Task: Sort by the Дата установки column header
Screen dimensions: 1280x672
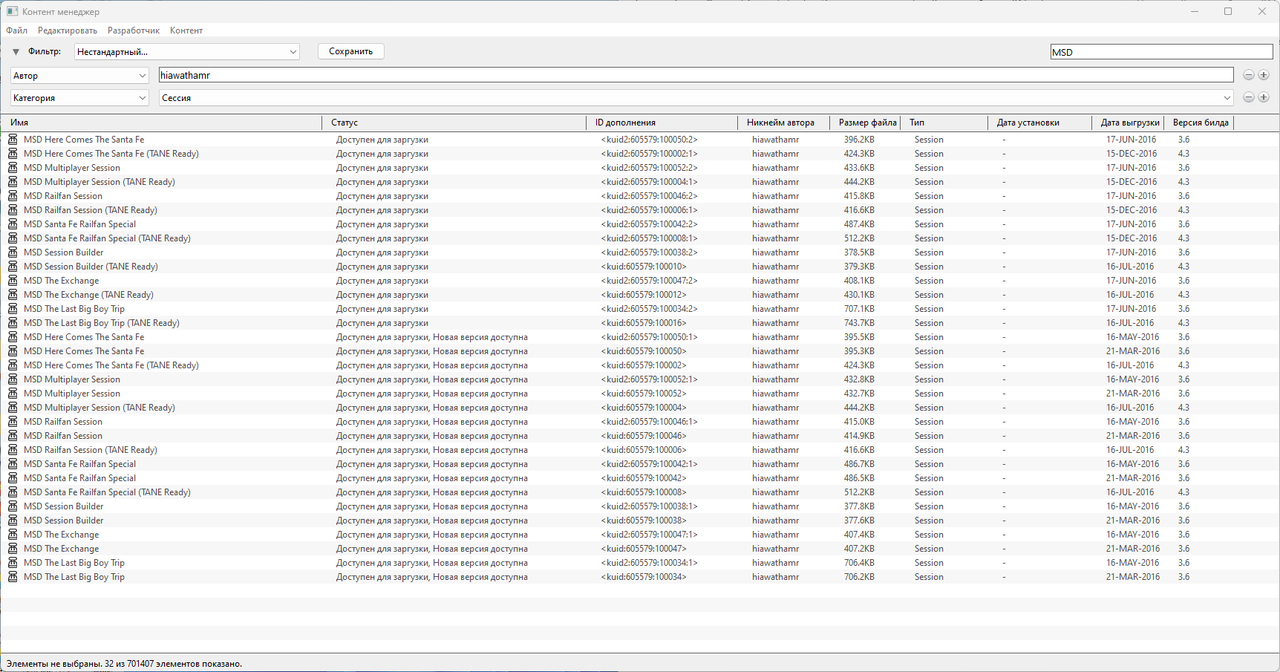Action: (1042, 123)
